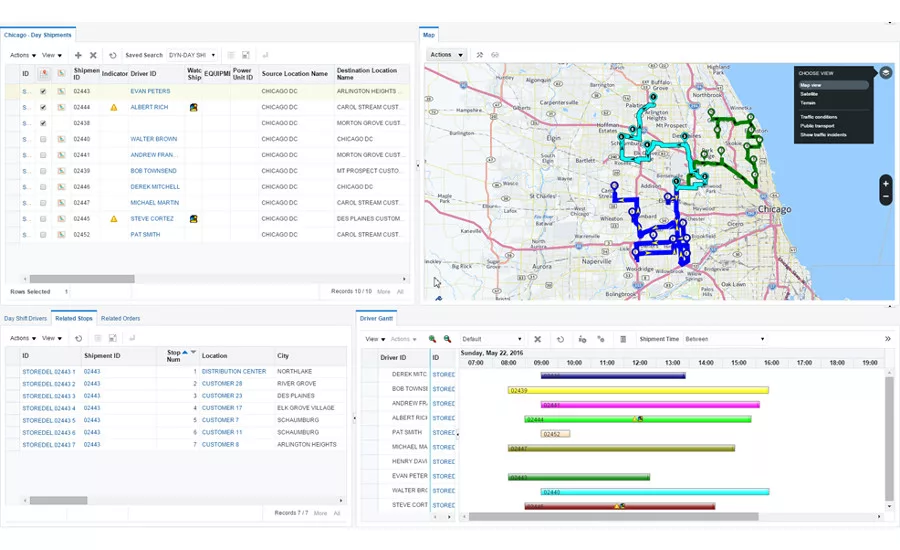Uncheck shipment 02438 checkbox
Screen dimensions: 900x550
click(x=43, y=123)
